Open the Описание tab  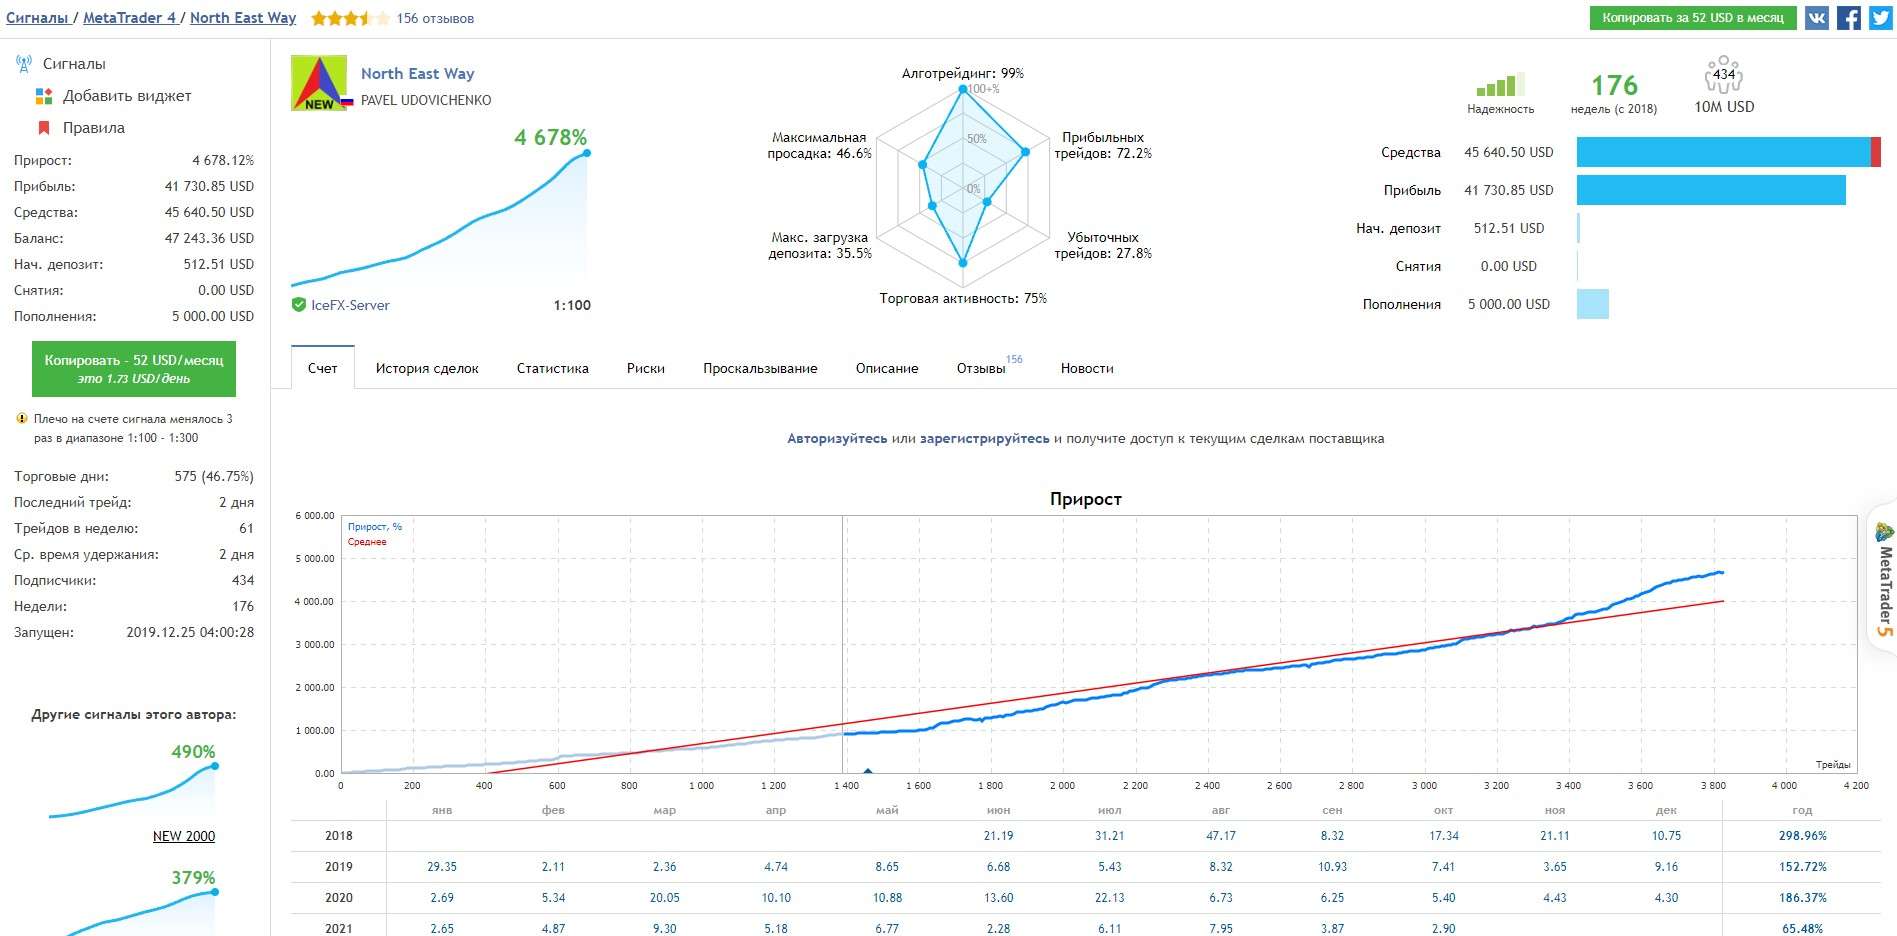887,368
